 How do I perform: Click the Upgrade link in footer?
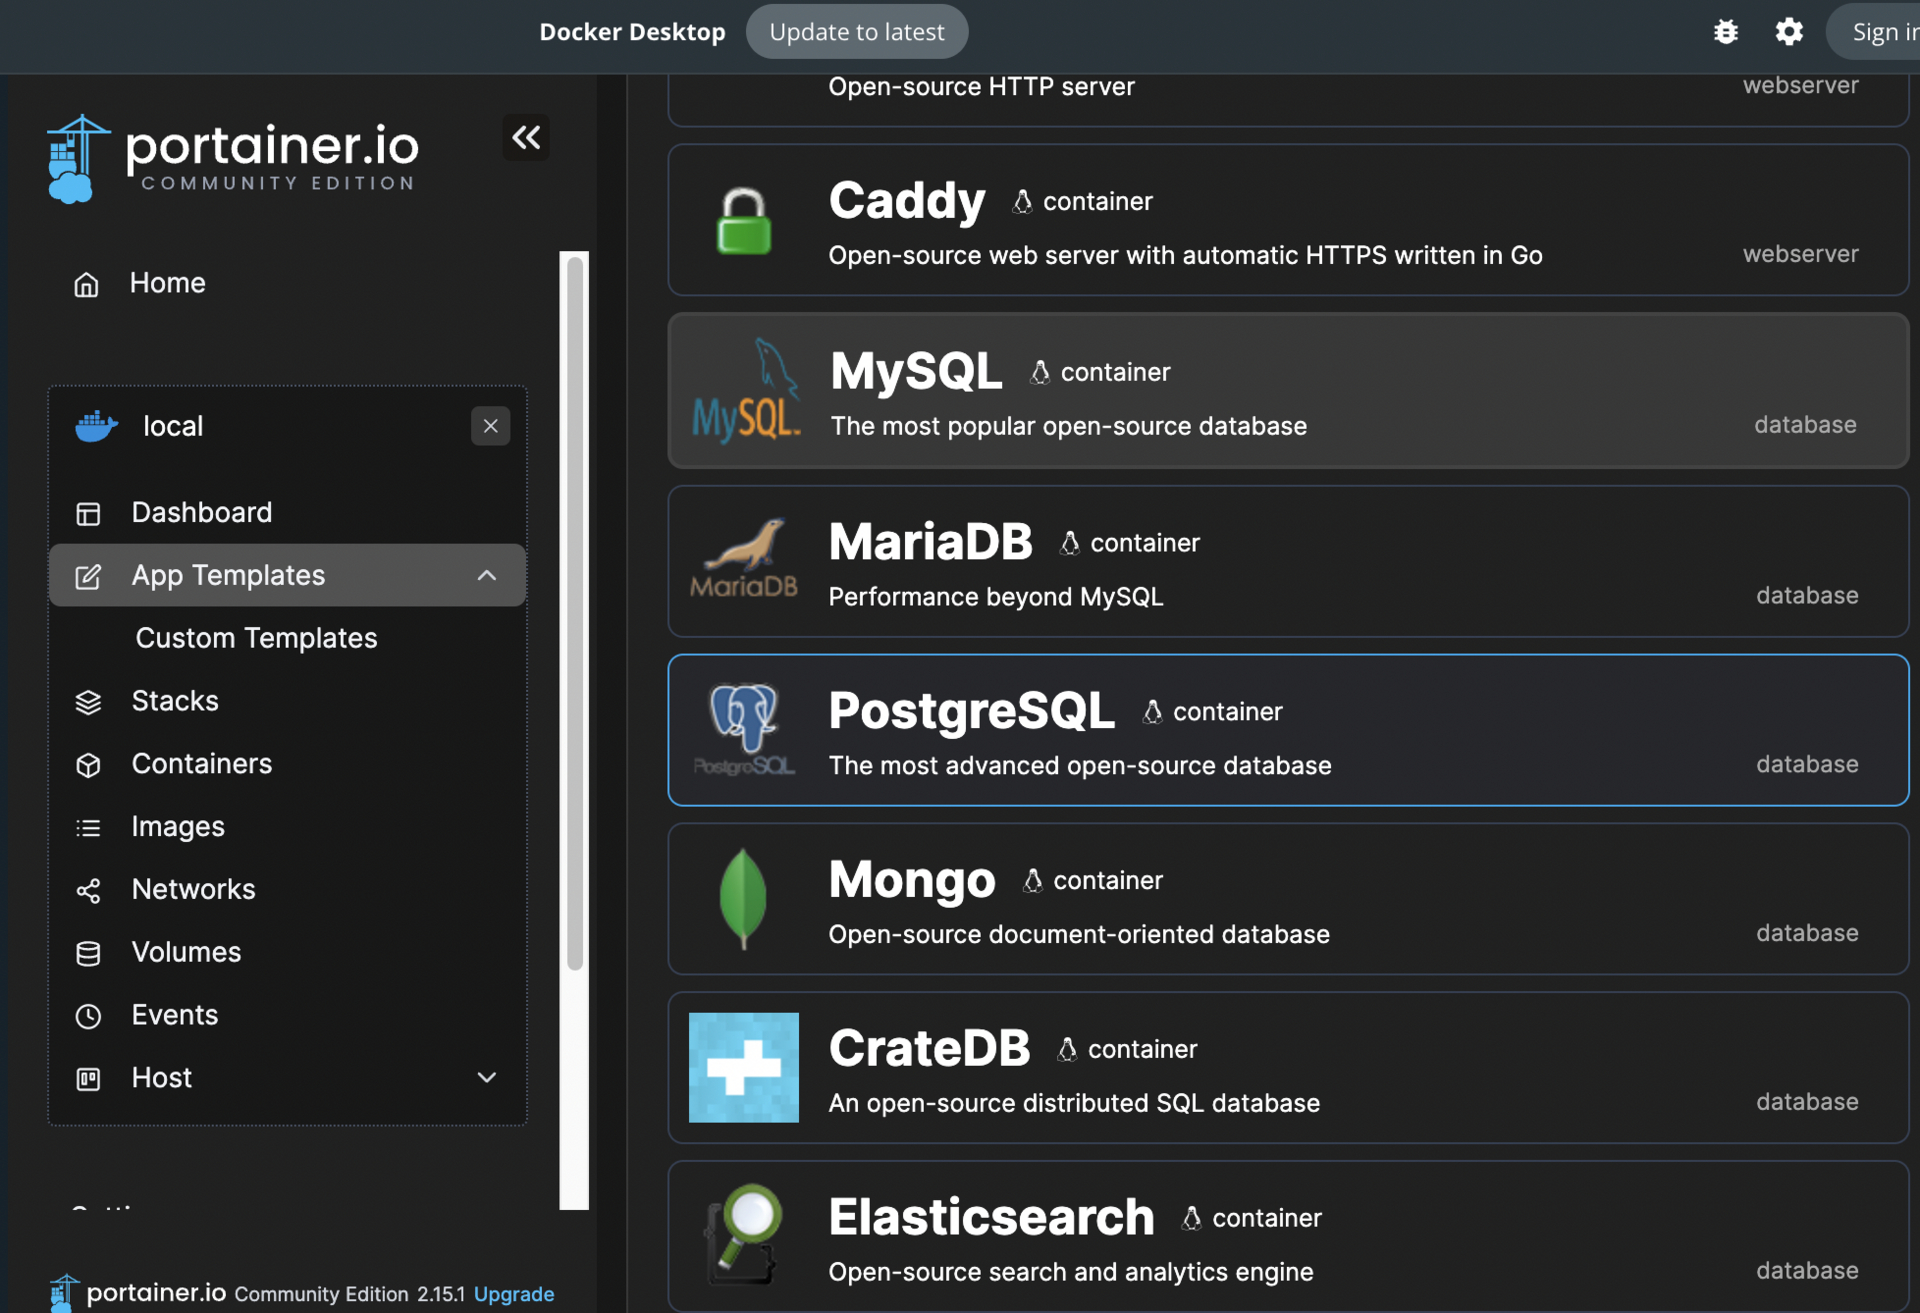click(x=514, y=1294)
